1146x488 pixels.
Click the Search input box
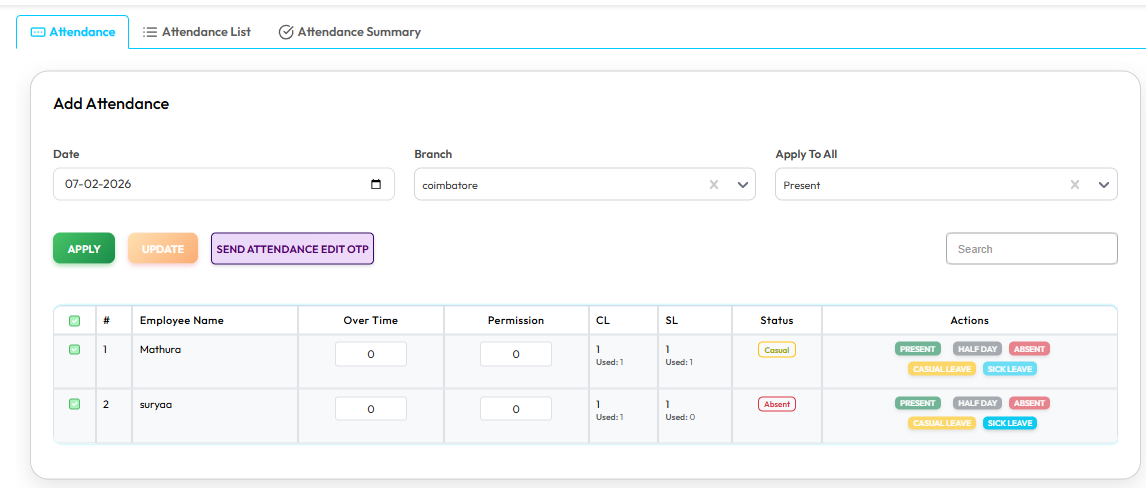point(1031,249)
